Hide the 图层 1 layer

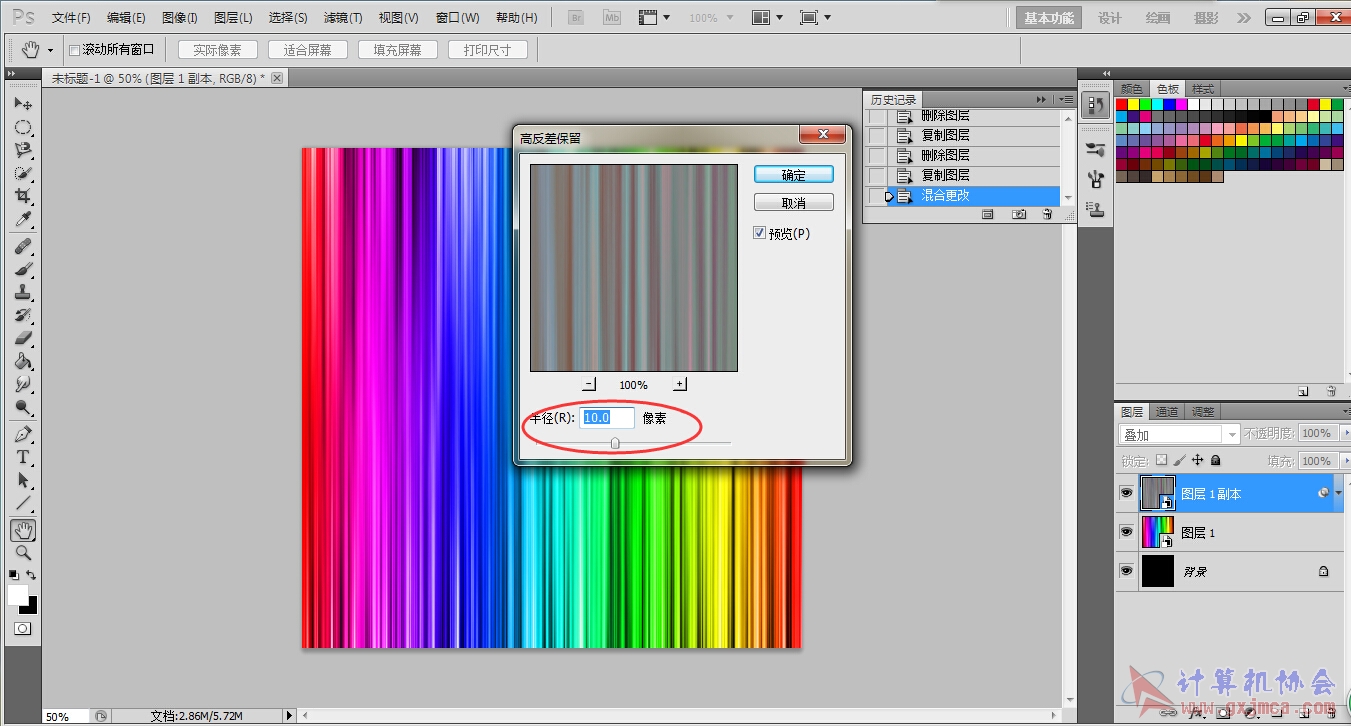pyautogui.click(x=1127, y=532)
